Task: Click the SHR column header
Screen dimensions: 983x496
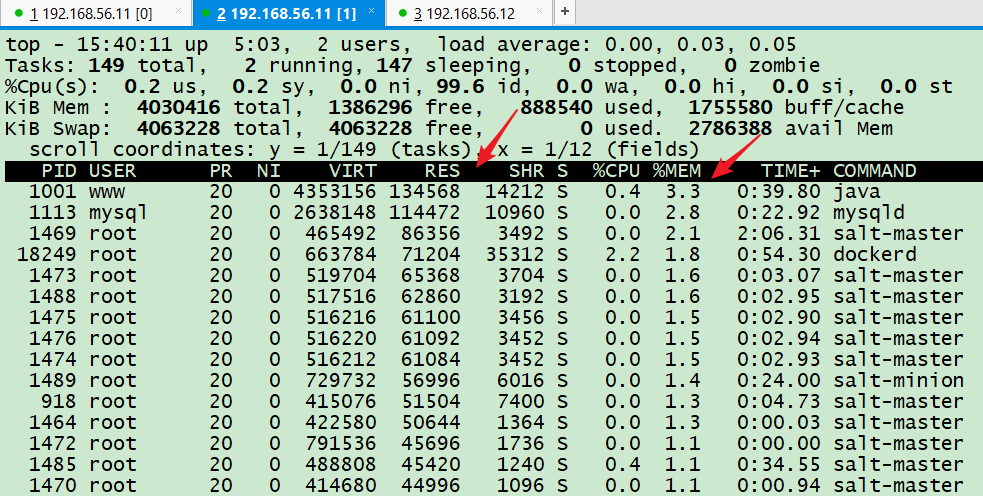Action: tap(527, 171)
